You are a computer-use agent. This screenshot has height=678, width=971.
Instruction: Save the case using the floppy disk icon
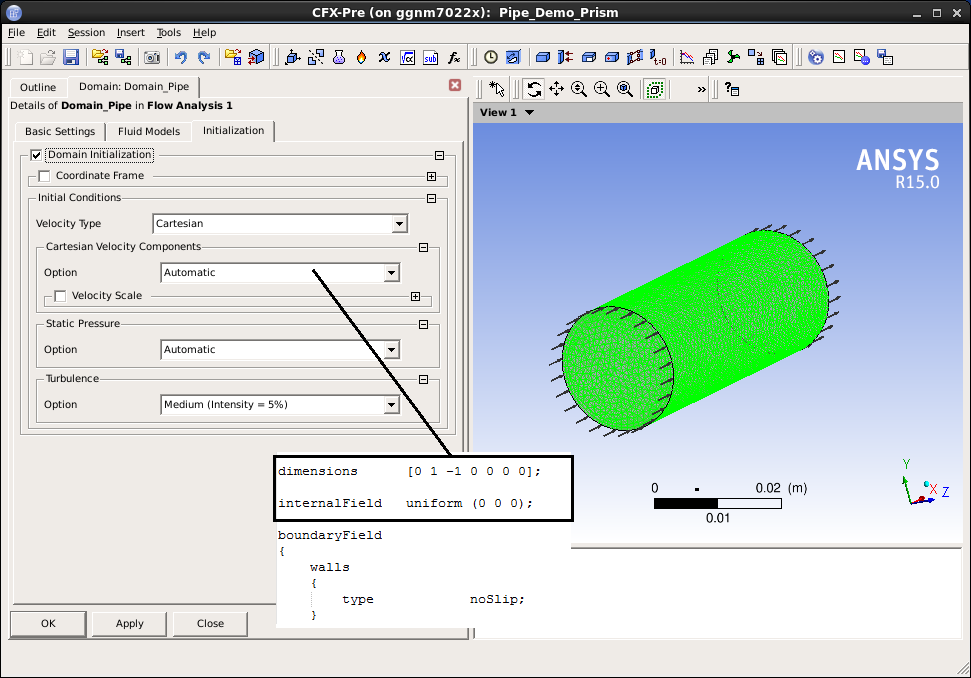(71, 58)
